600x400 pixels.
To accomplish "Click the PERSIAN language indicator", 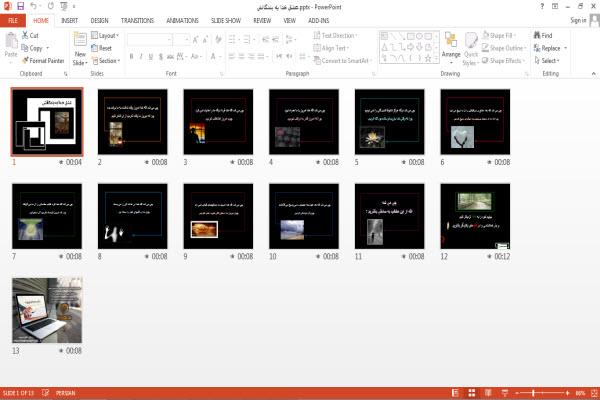I will coord(65,393).
